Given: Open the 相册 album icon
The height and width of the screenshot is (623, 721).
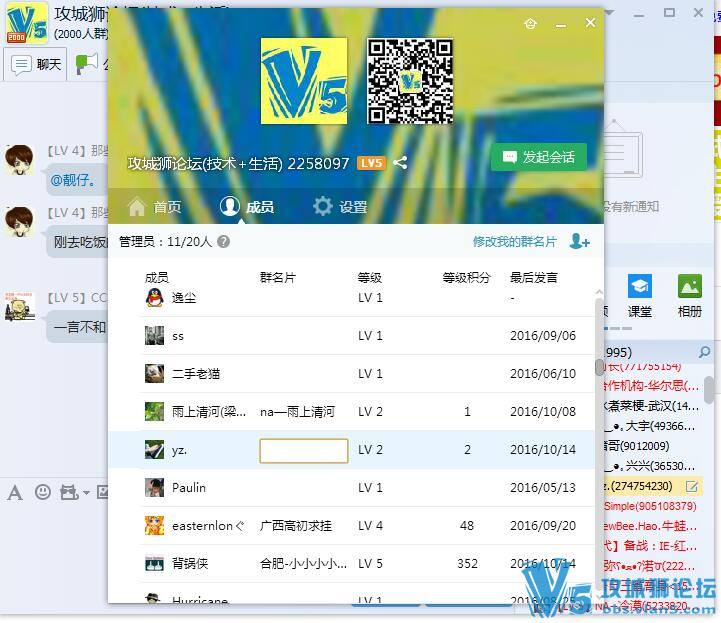Looking at the screenshot, I should [690, 294].
